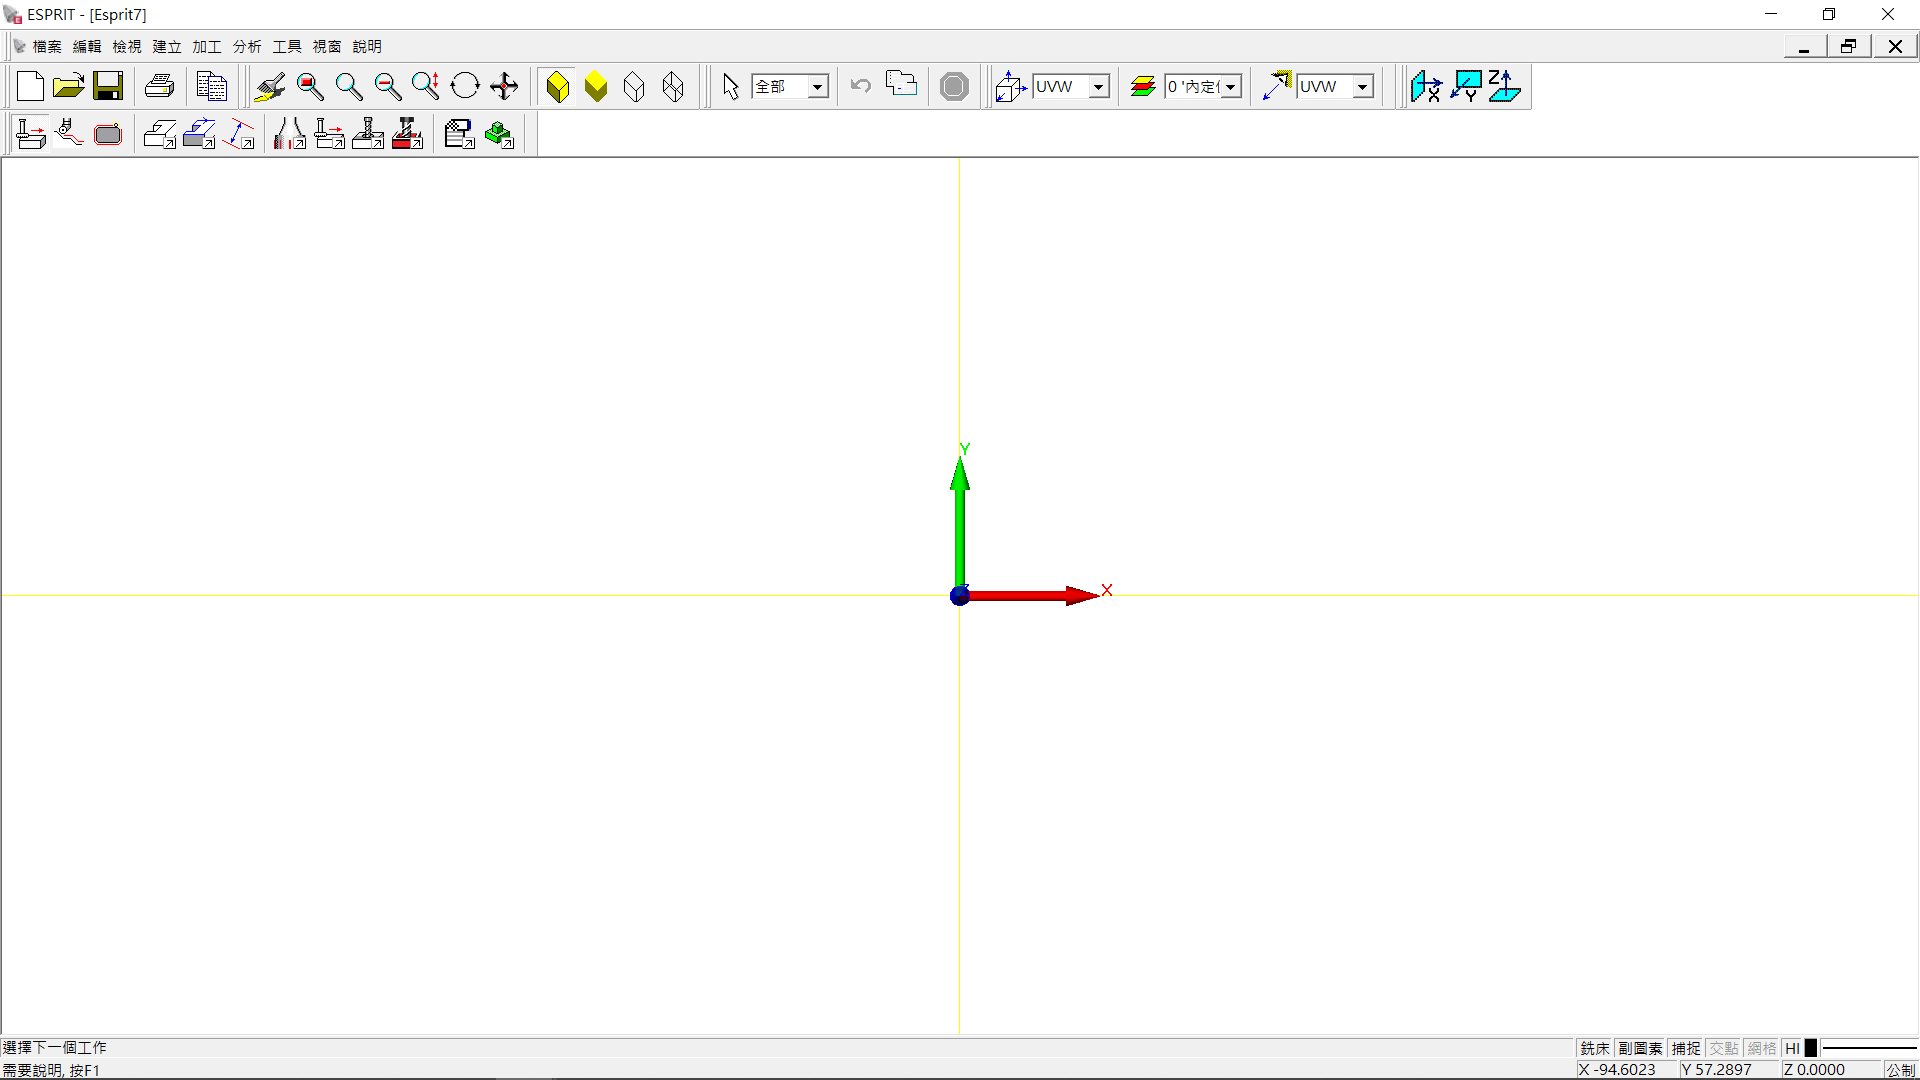Click the green stacked-blocks simulation icon
The image size is (1920, 1080).
pos(499,134)
